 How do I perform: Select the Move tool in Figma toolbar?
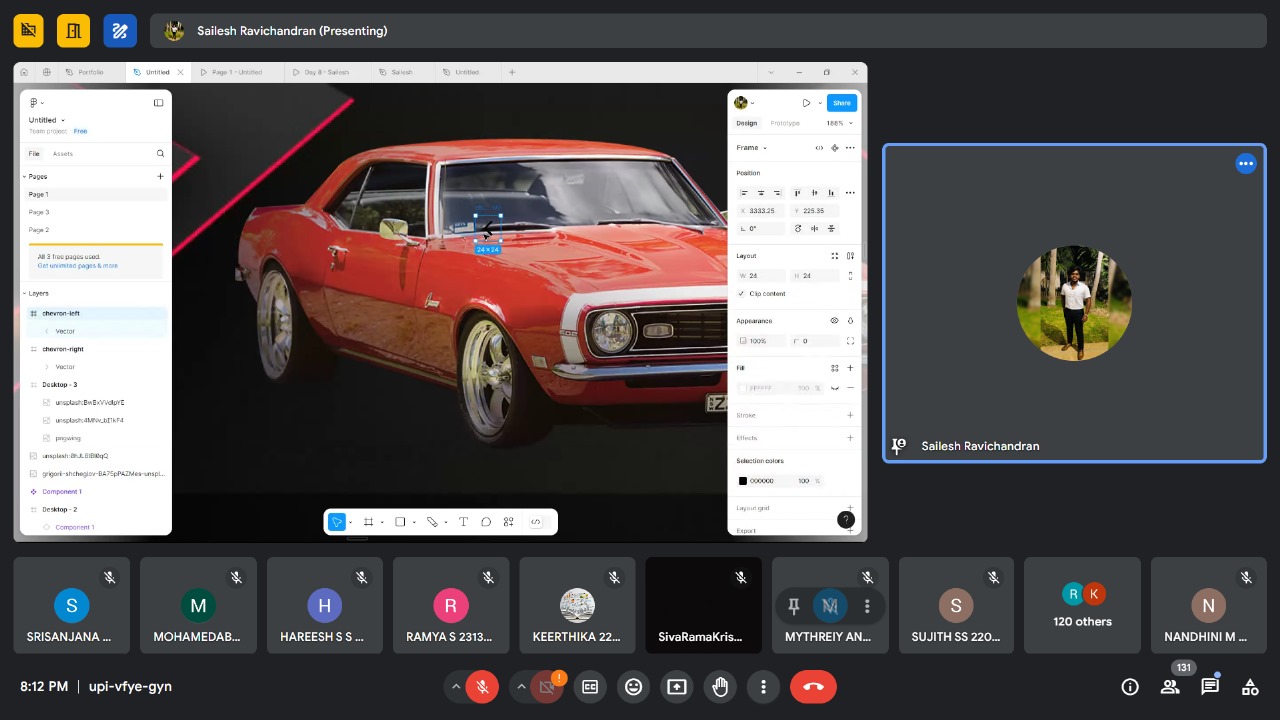point(337,522)
